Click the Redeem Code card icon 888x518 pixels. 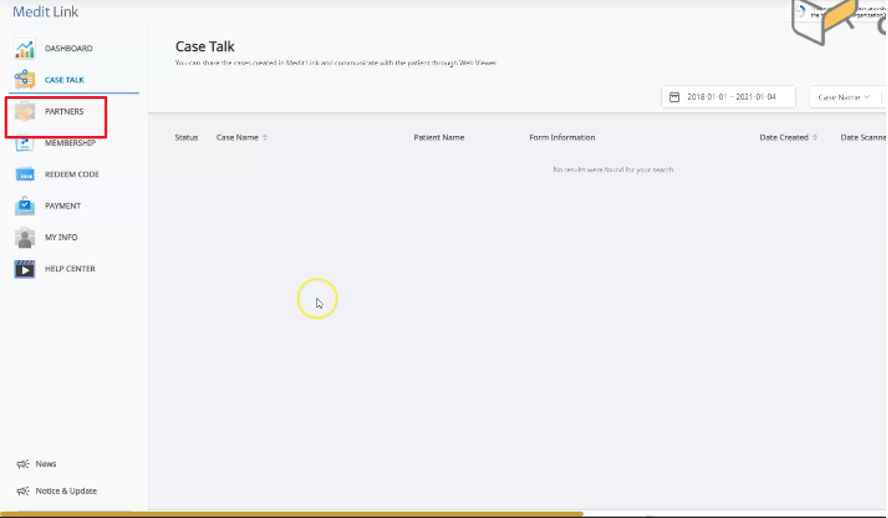pyautogui.click(x=24, y=175)
